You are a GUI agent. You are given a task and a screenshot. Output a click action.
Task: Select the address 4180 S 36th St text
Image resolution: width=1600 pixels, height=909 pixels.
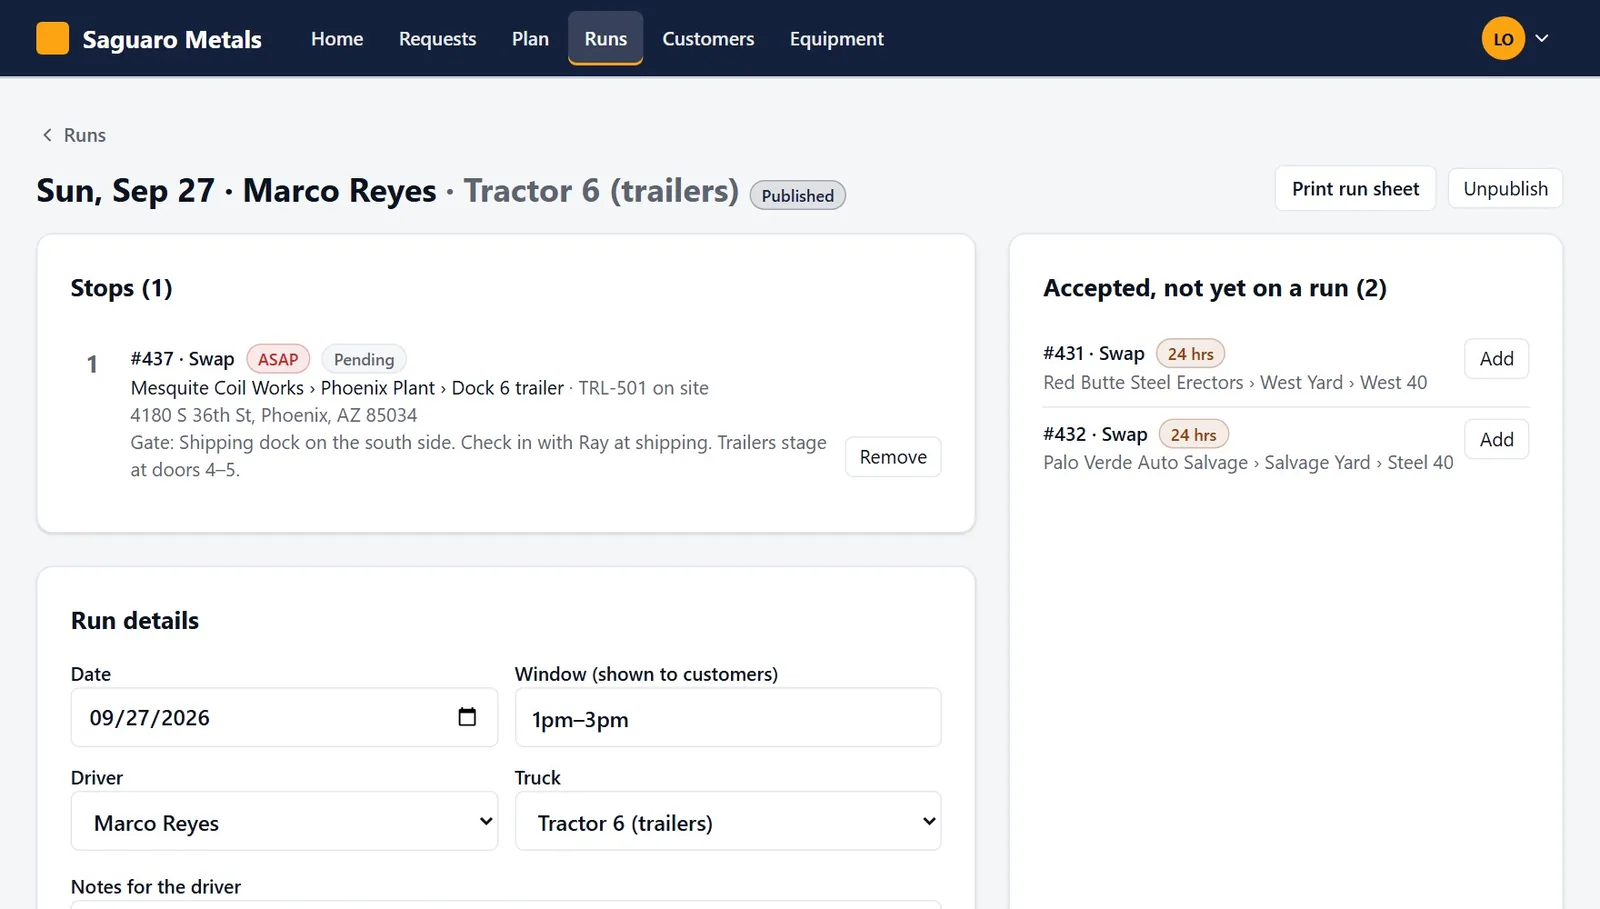[x=274, y=415]
